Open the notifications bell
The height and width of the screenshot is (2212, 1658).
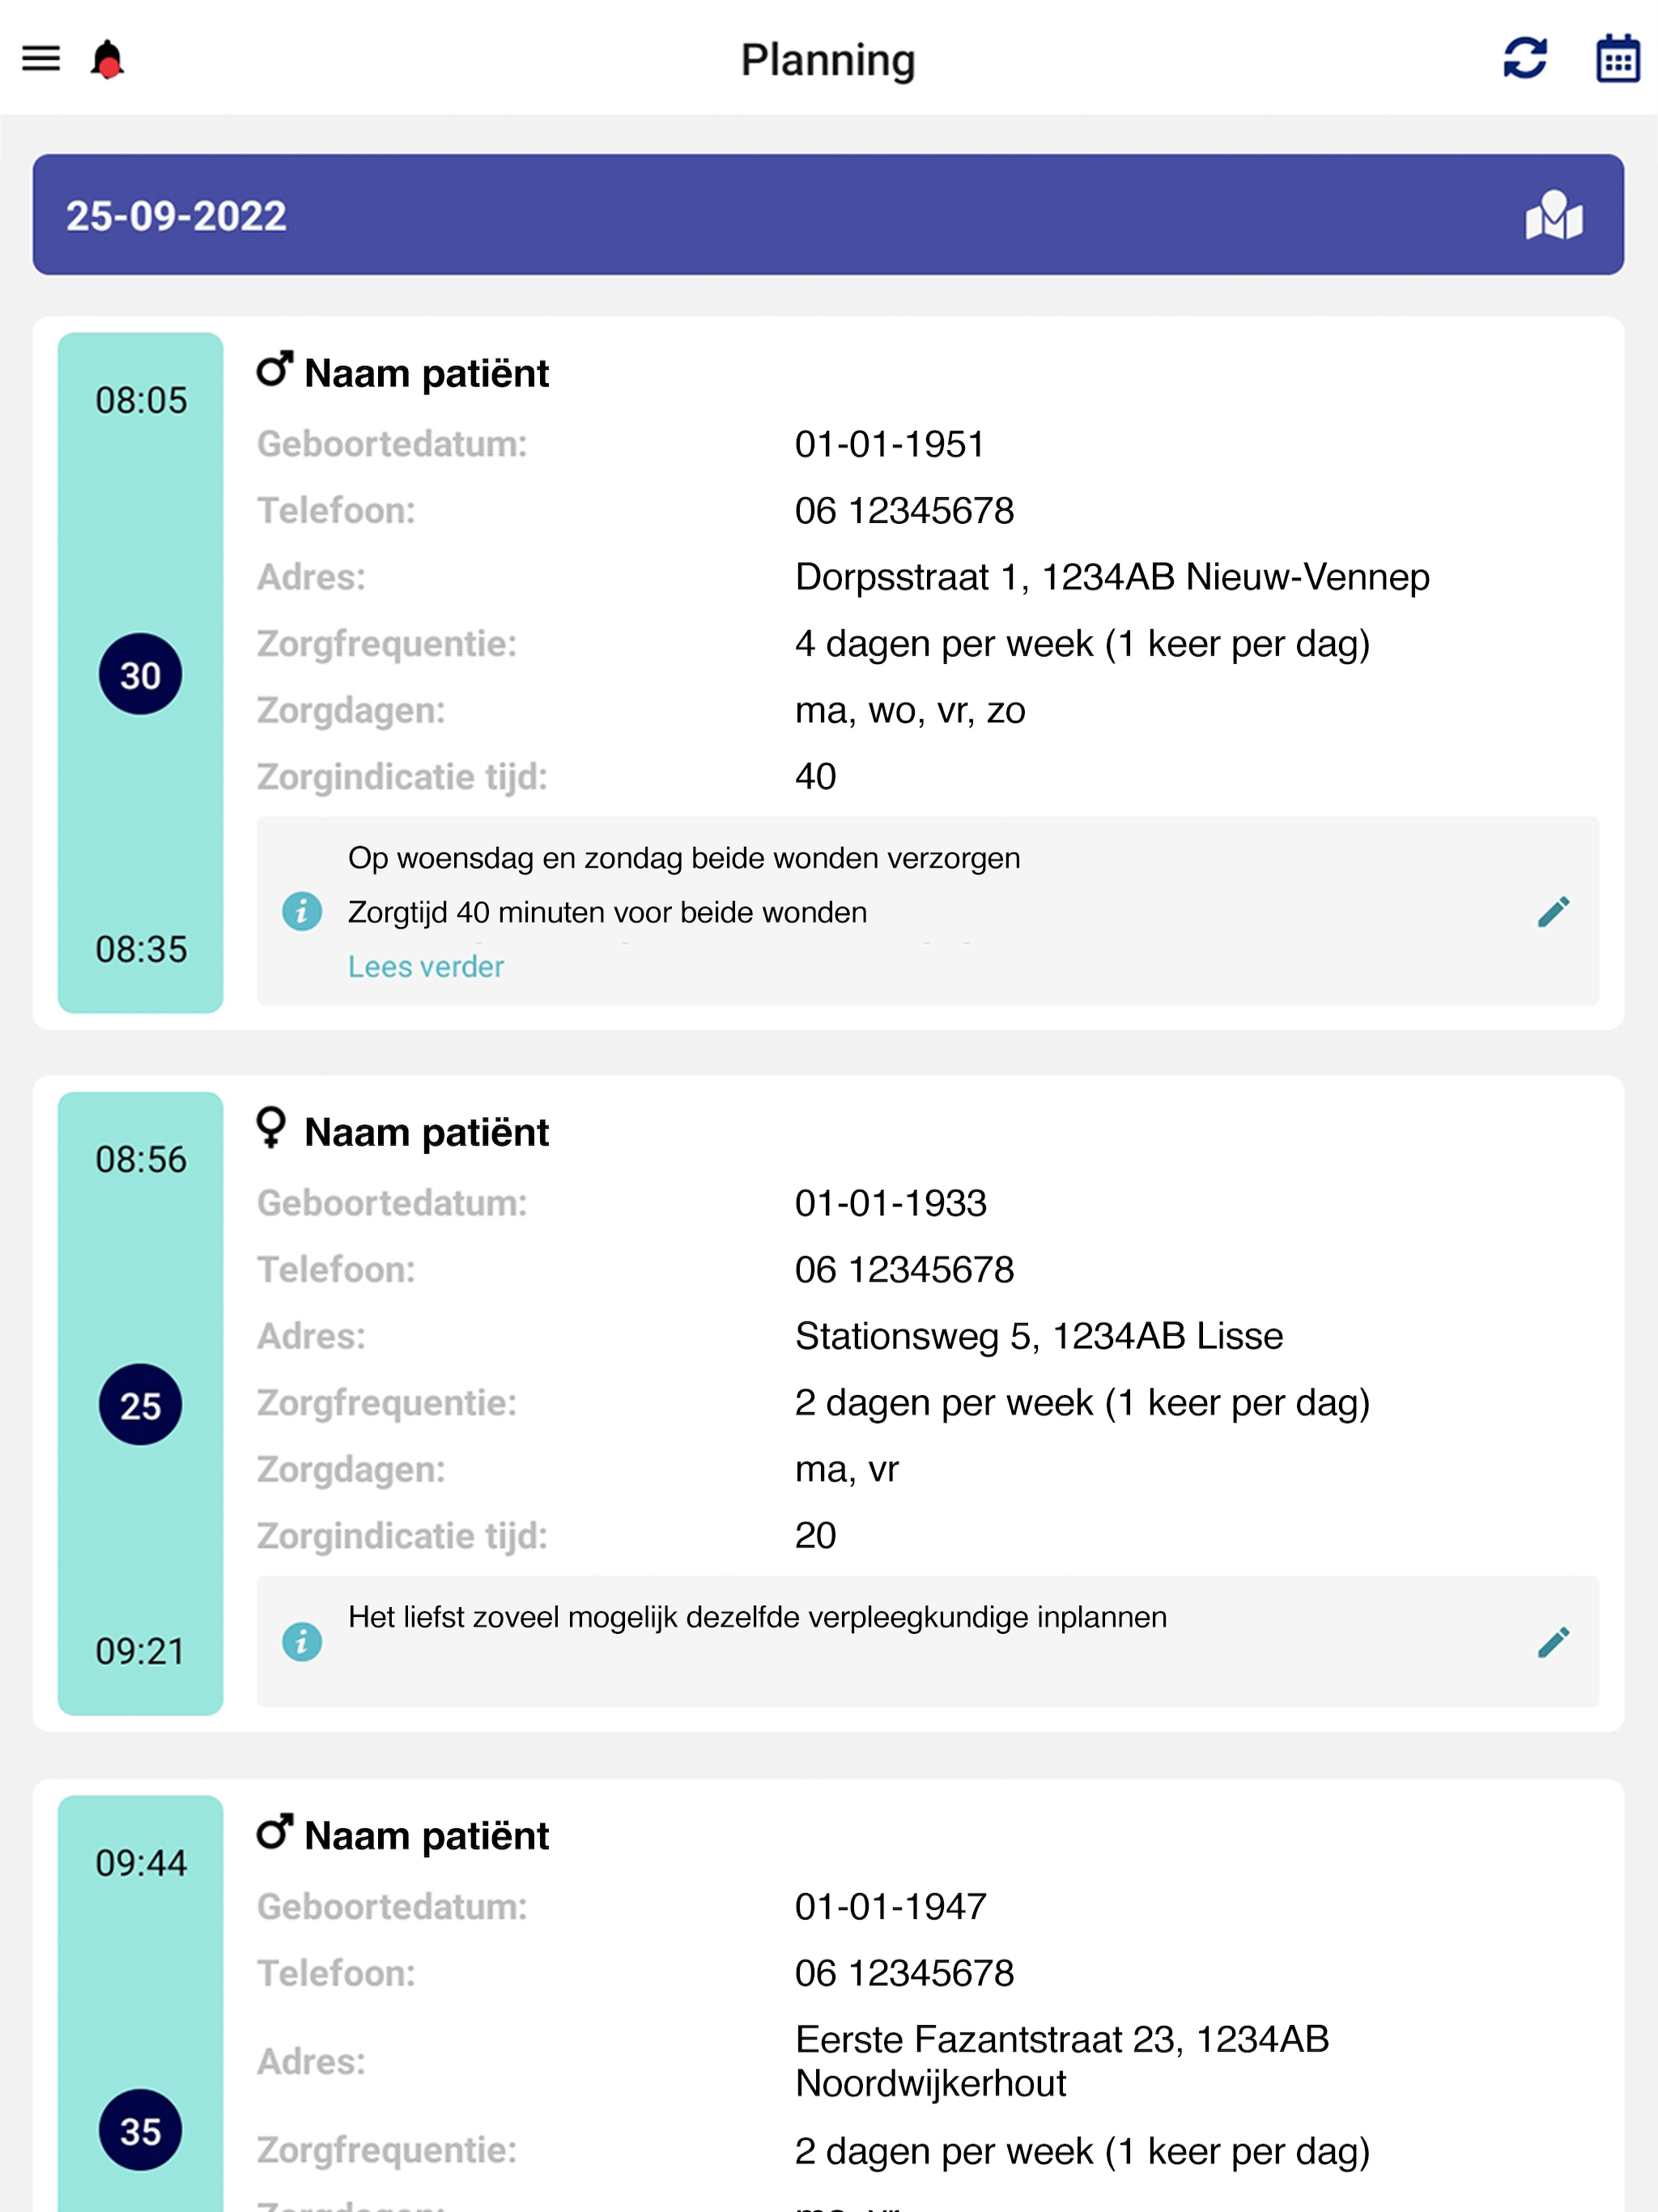[107, 59]
